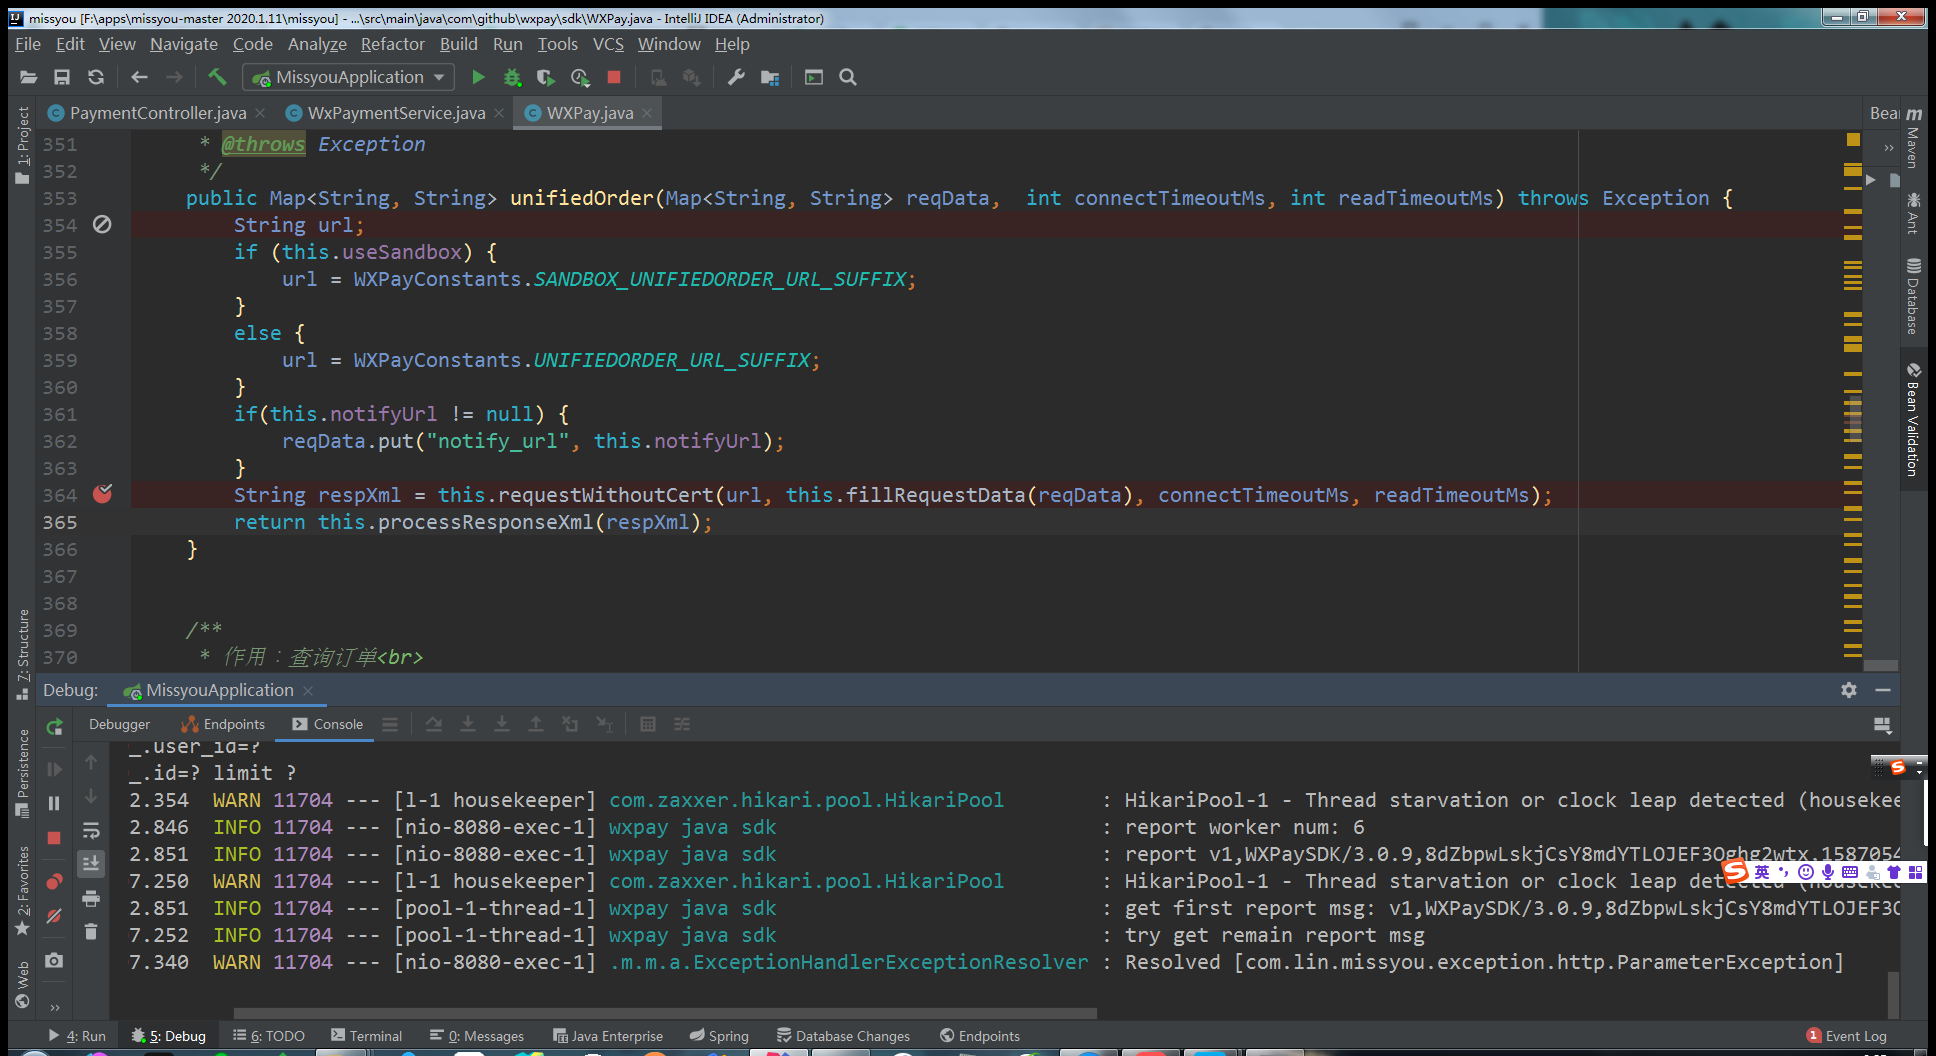Open the MissyouApplication run configuration dropdown
The height and width of the screenshot is (1056, 1936).
pyautogui.click(x=349, y=77)
